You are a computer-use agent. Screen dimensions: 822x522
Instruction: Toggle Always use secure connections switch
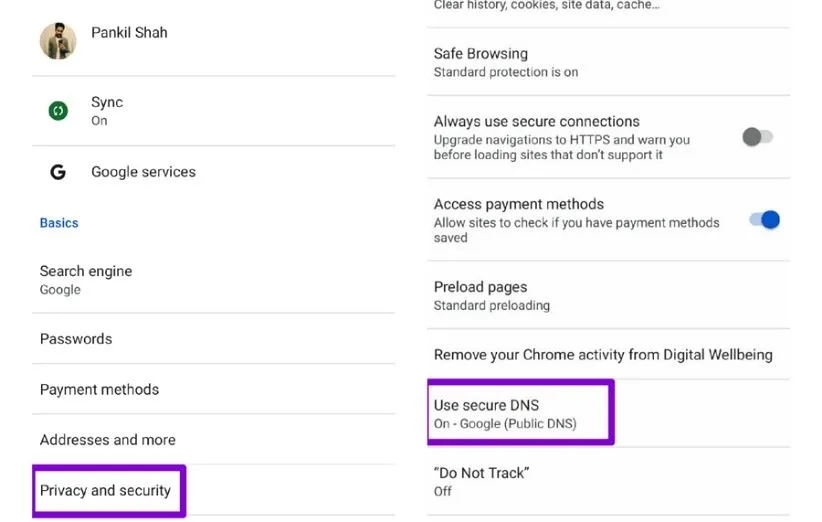coord(757,138)
